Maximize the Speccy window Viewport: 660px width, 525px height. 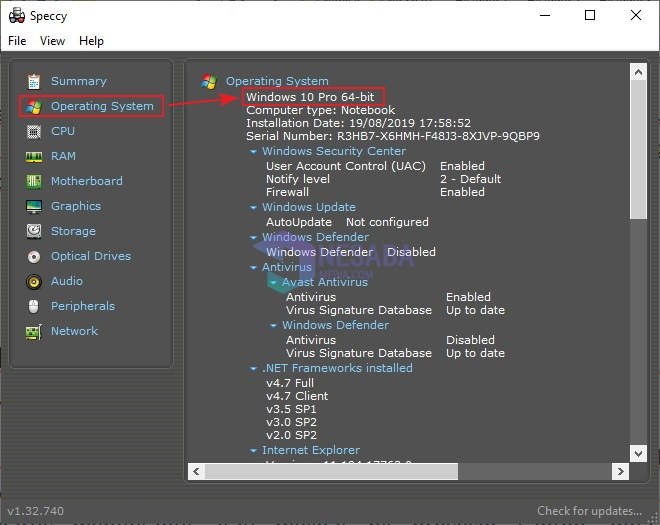pyautogui.click(x=590, y=15)
